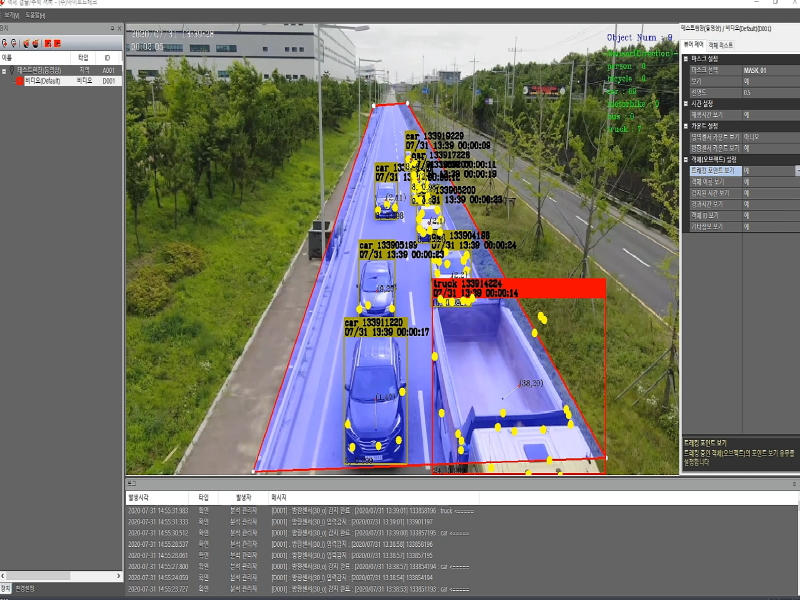Close the left tree panel
This screenshot has height=600, width=800.
tap(119, 29)
